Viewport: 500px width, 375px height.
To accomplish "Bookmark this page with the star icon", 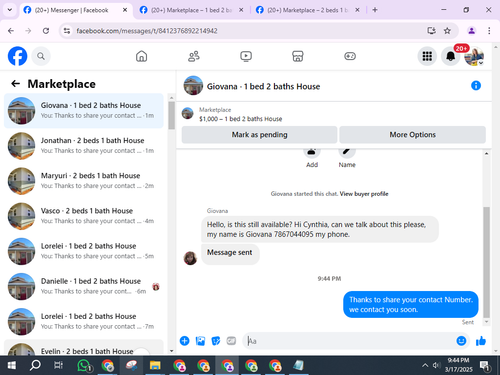I will [447, 31].
